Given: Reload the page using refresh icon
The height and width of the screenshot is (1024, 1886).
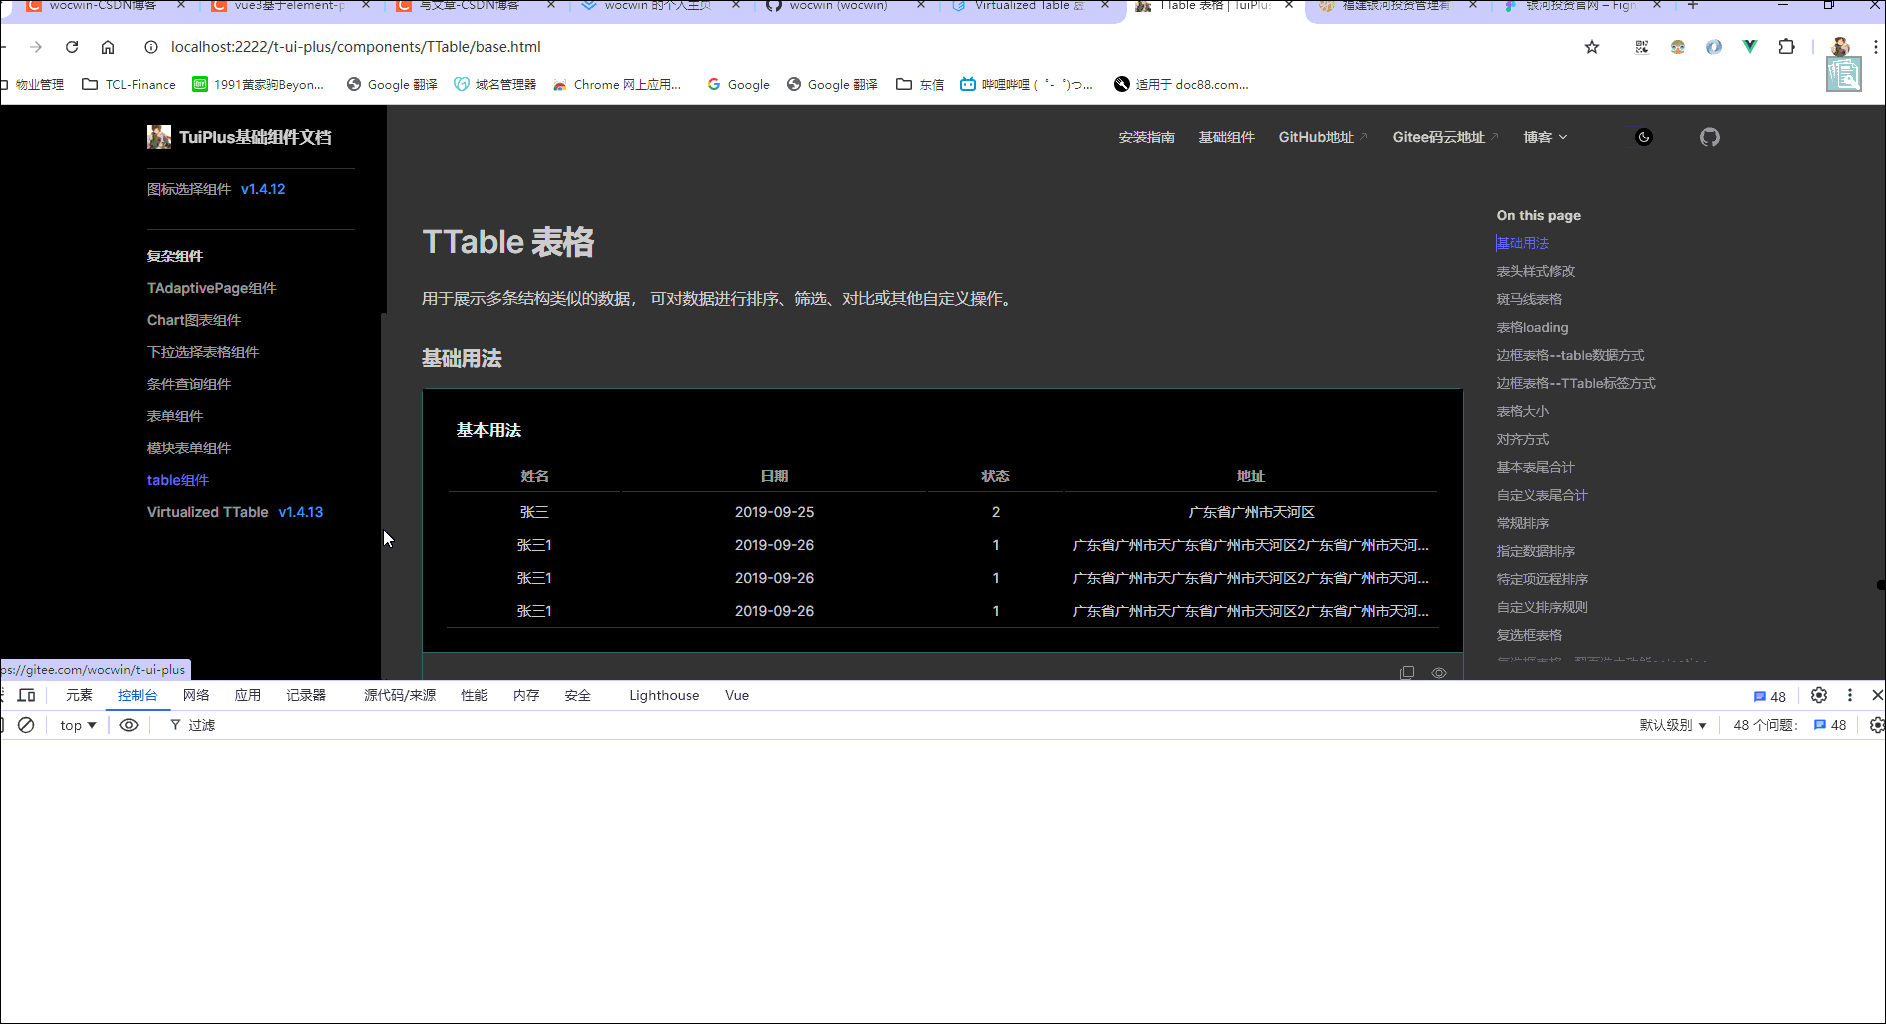Looking at the screenshot, I should pos(72,47).
